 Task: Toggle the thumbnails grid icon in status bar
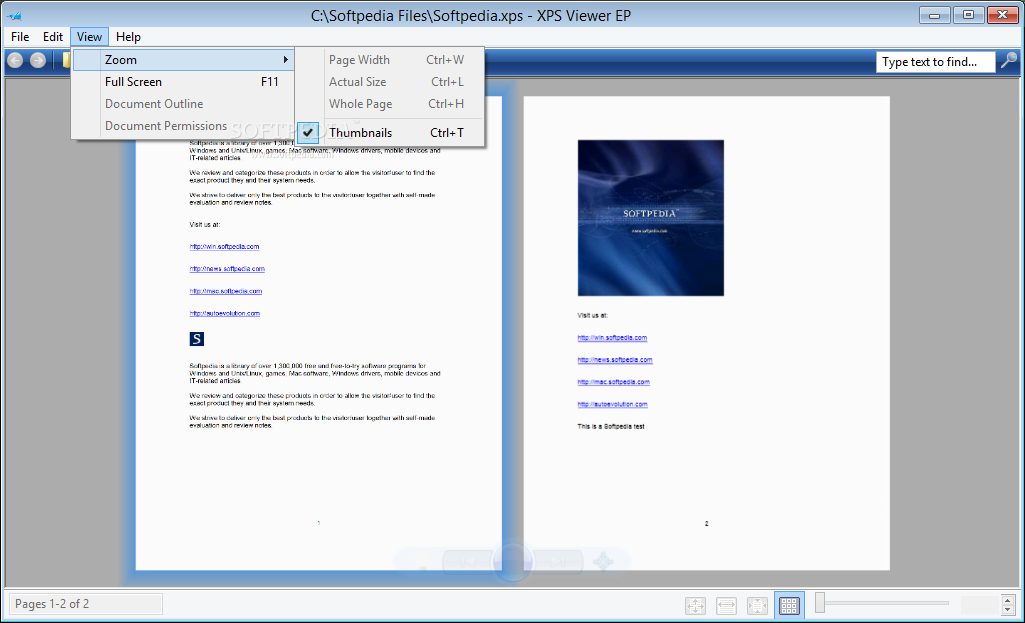(789, 605)
